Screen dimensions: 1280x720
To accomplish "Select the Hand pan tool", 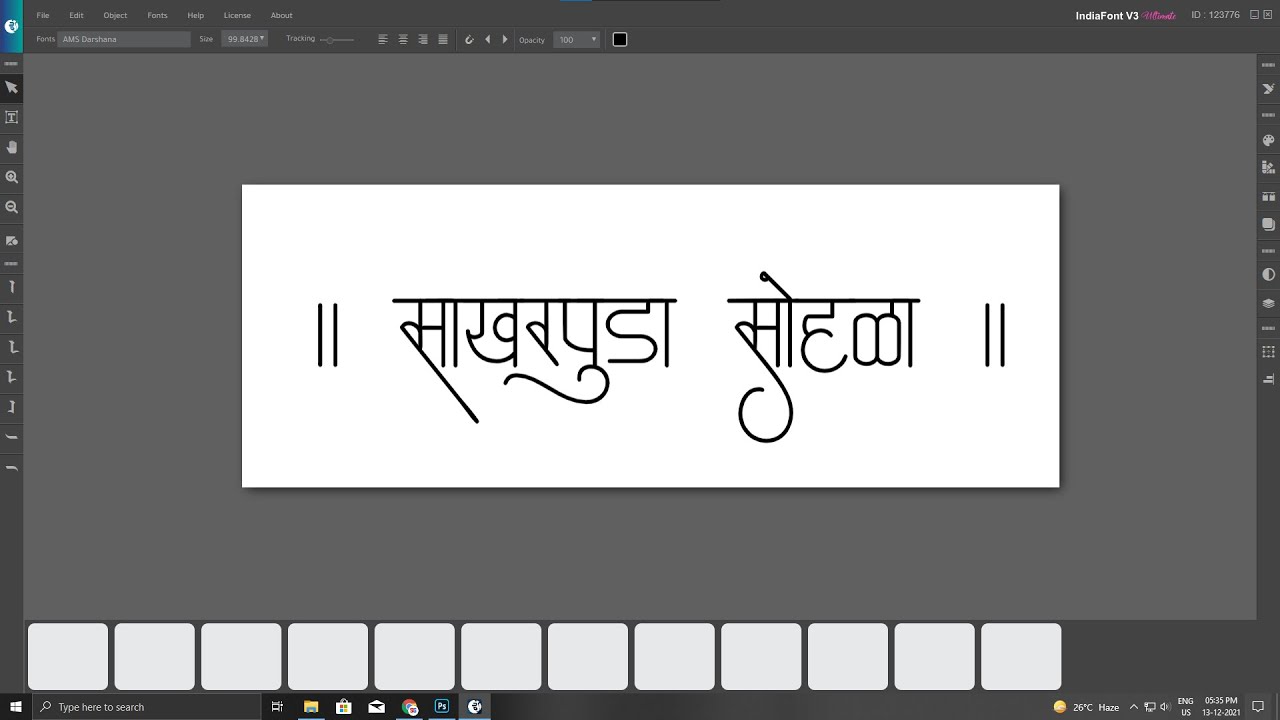I will point(12,147).
